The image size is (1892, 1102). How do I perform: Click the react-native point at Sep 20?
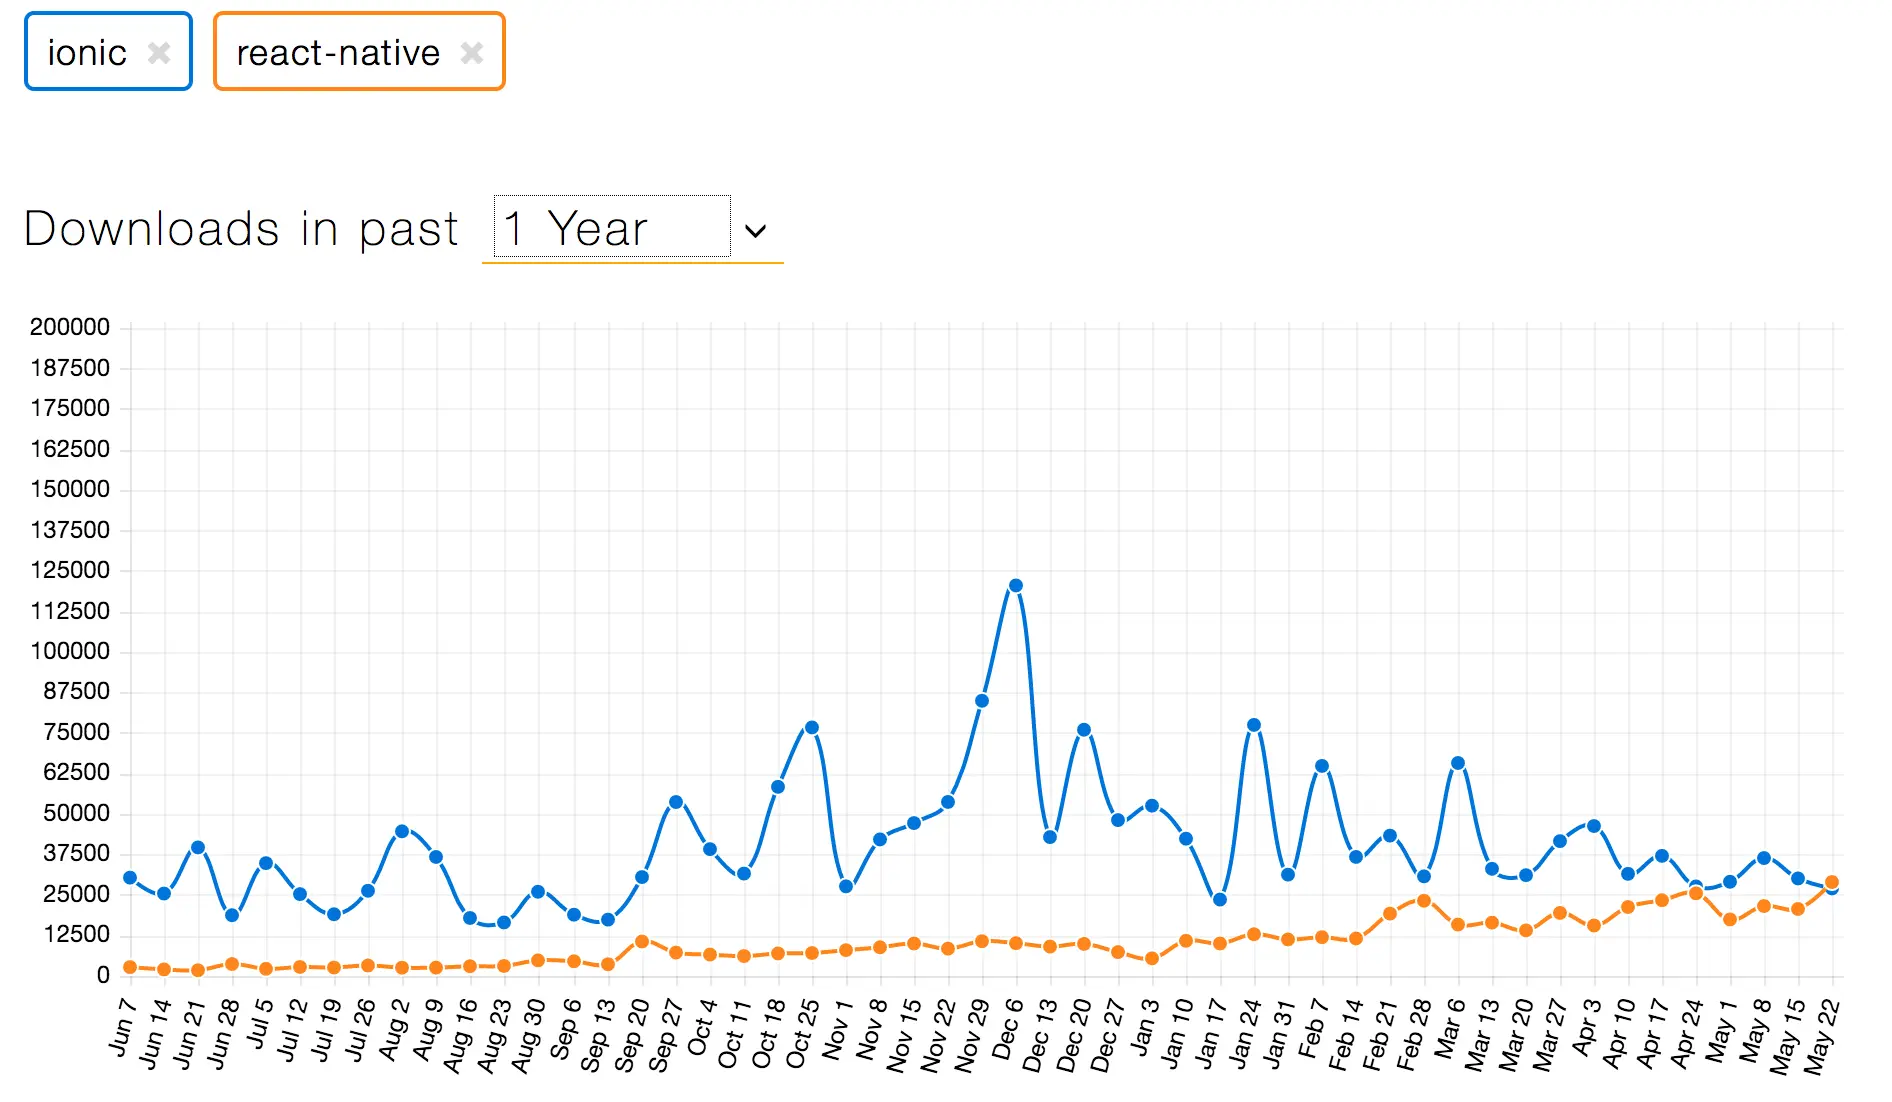642,942
